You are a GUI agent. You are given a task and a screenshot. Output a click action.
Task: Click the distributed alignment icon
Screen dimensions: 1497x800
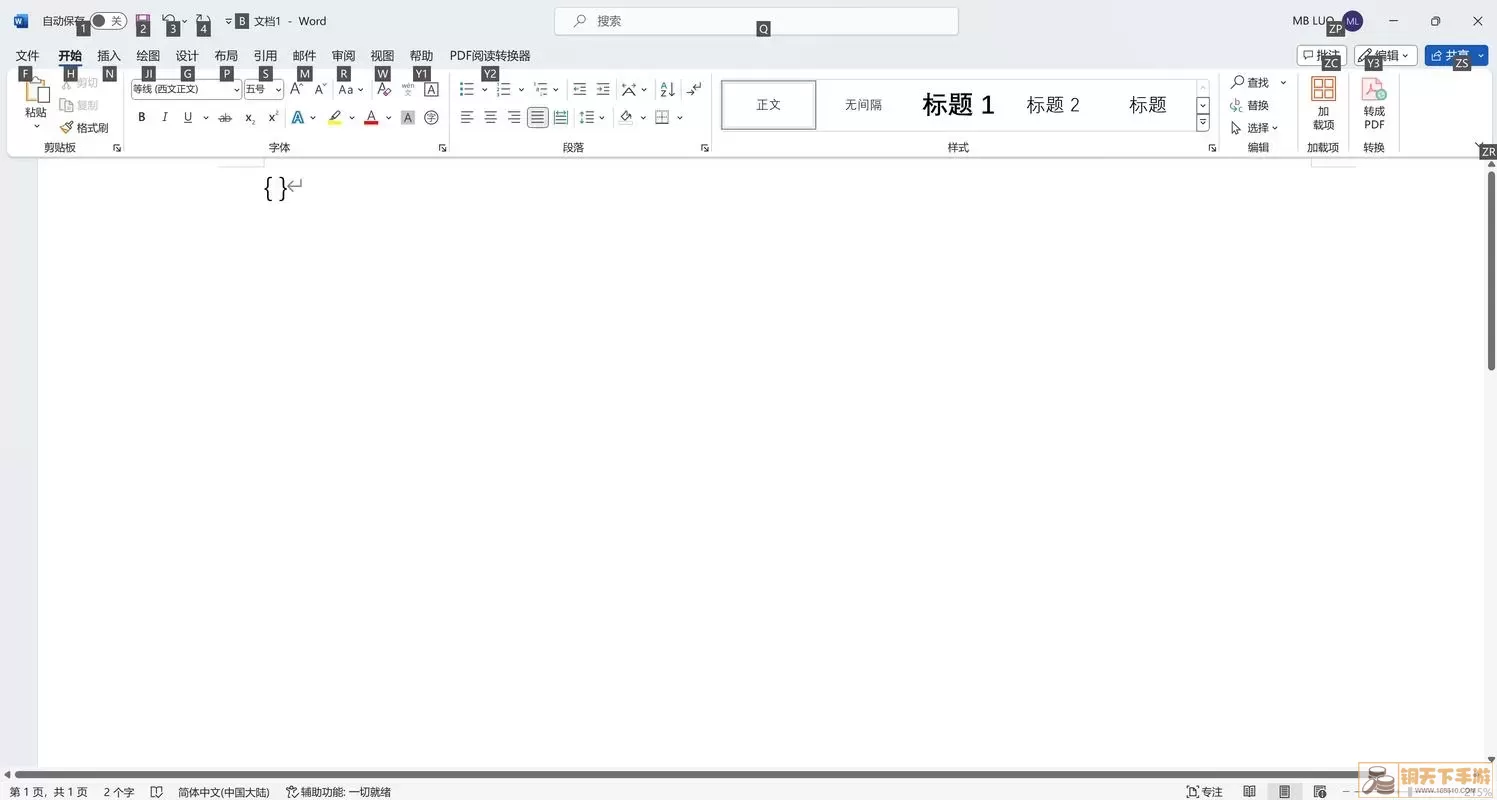(x=561, y=118)
